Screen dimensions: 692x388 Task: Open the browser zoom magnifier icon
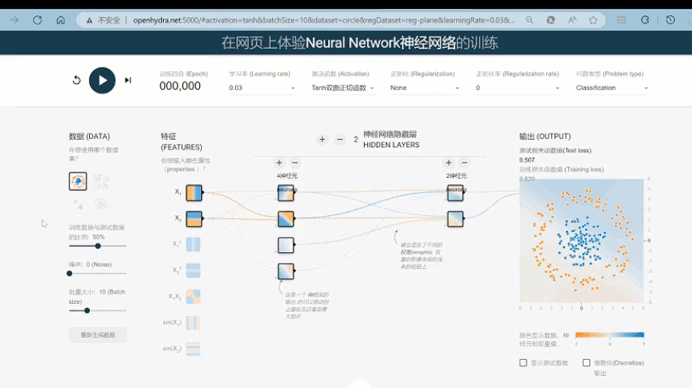pyautogui.click(x=530, y=20)
